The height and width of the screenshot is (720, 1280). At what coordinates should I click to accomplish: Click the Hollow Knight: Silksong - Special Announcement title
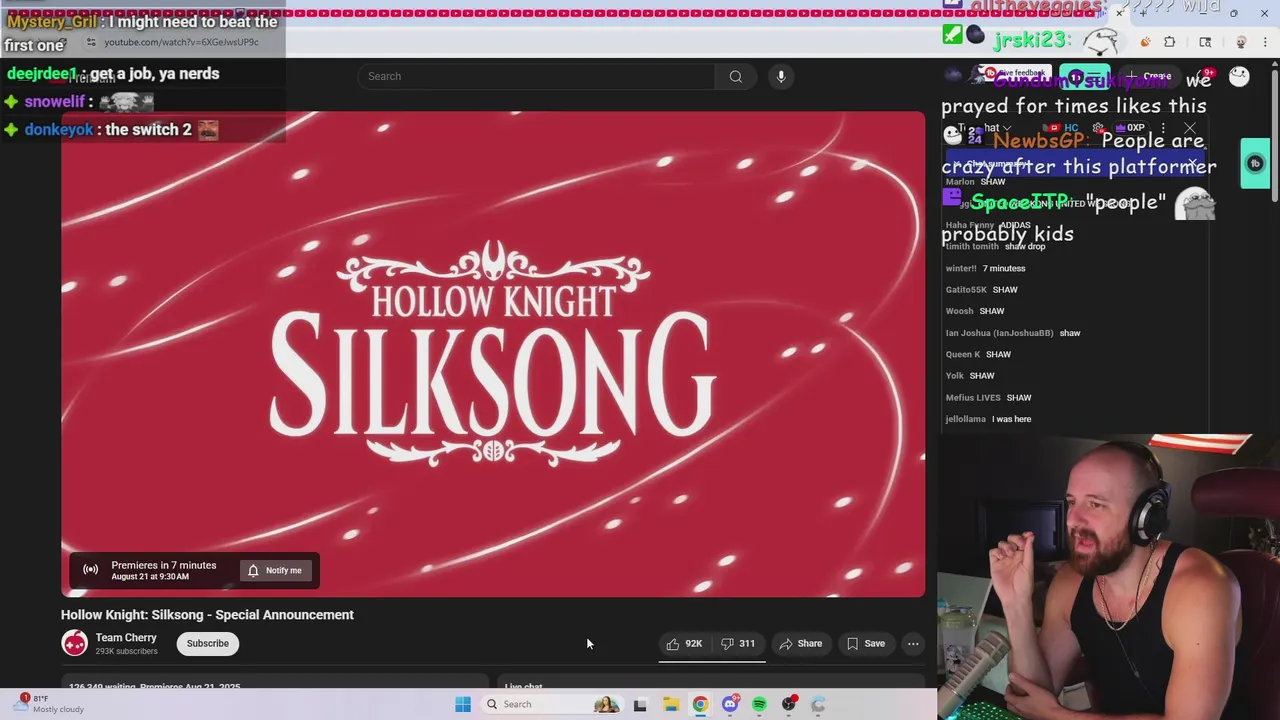coord(207,615)
